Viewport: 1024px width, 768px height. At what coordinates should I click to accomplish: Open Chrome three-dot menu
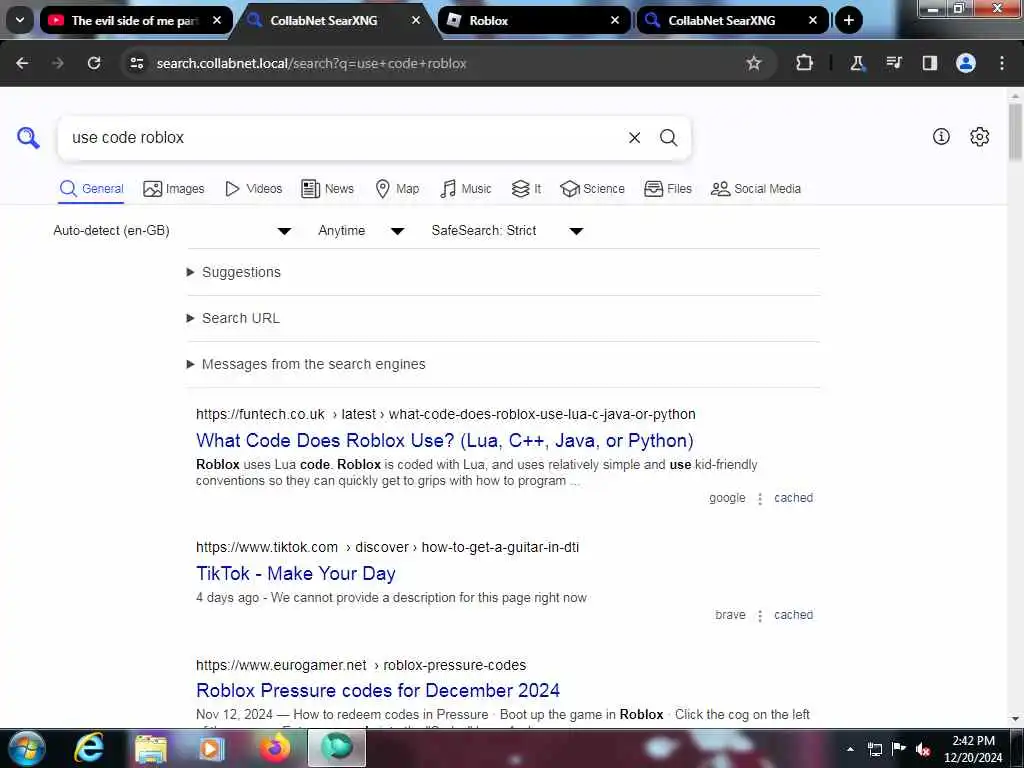click(1002, 63)
